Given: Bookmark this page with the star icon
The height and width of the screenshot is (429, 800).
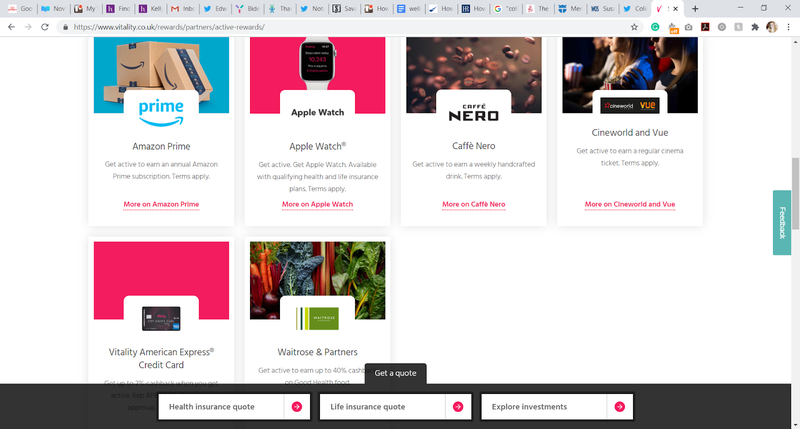Looking at the screenshot, I should tap(634, 27).
